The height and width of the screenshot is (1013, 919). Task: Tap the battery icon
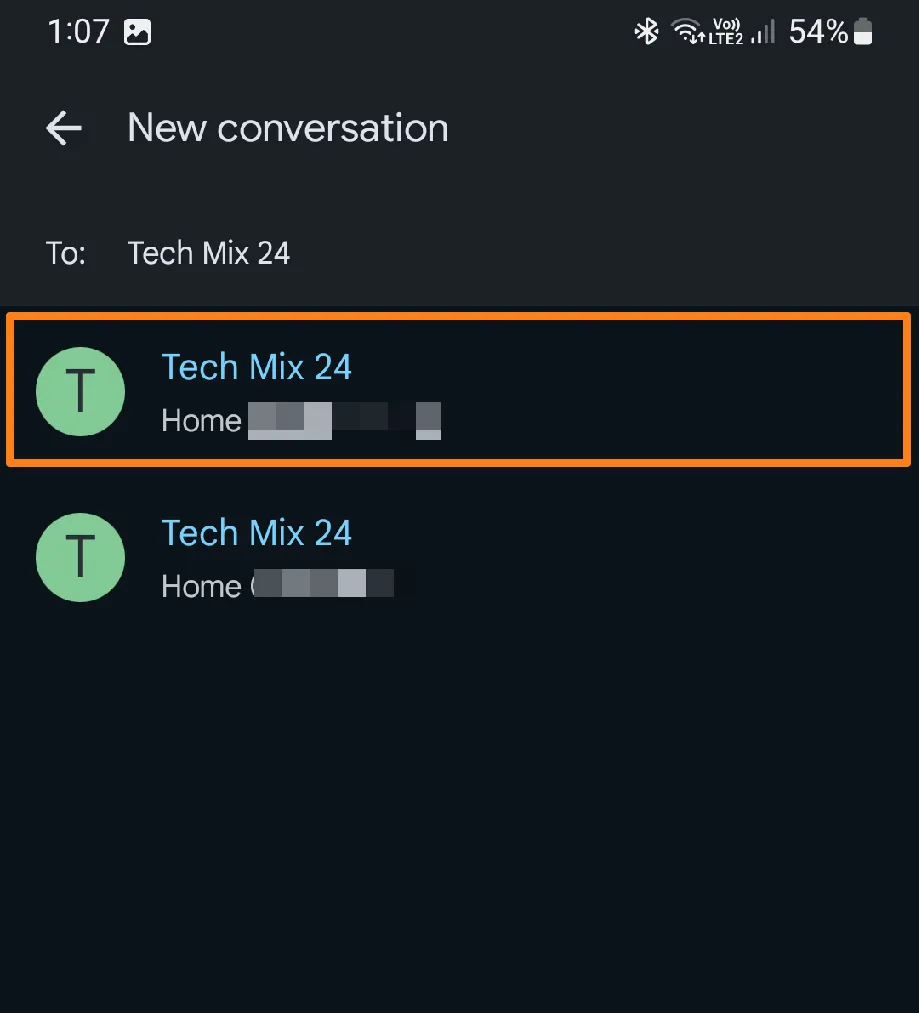(x=863, y=32)
